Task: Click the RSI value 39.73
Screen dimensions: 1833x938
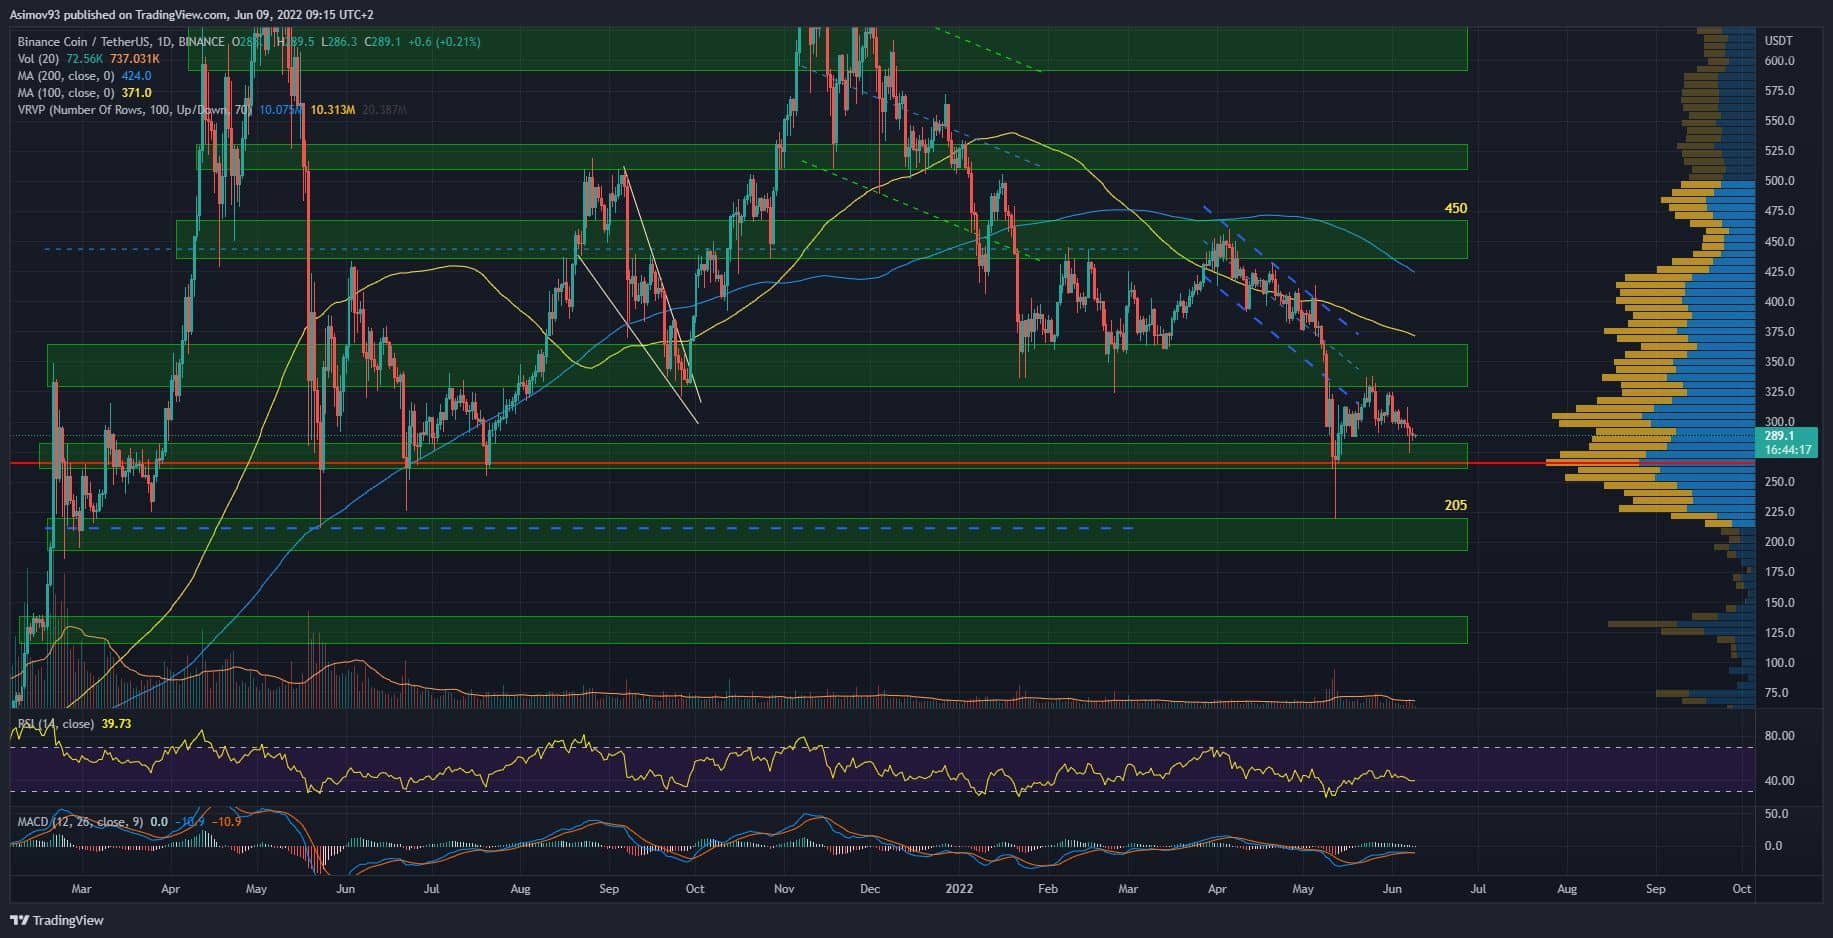Action: tap(116, 724)
